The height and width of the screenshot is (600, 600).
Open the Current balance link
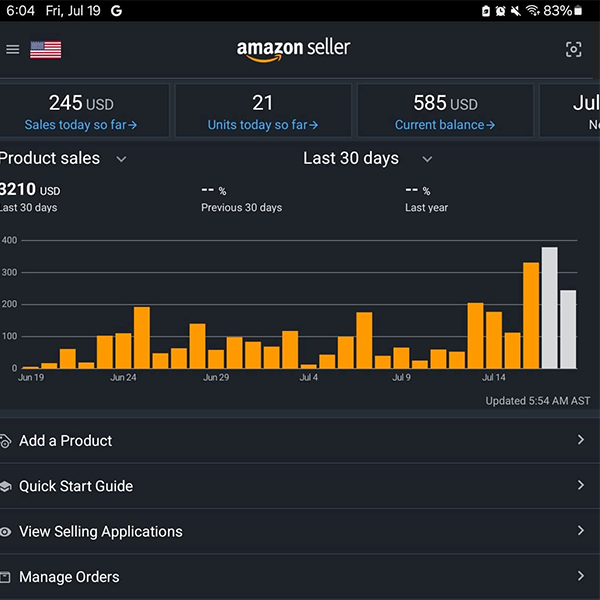[x=445, y=125]
